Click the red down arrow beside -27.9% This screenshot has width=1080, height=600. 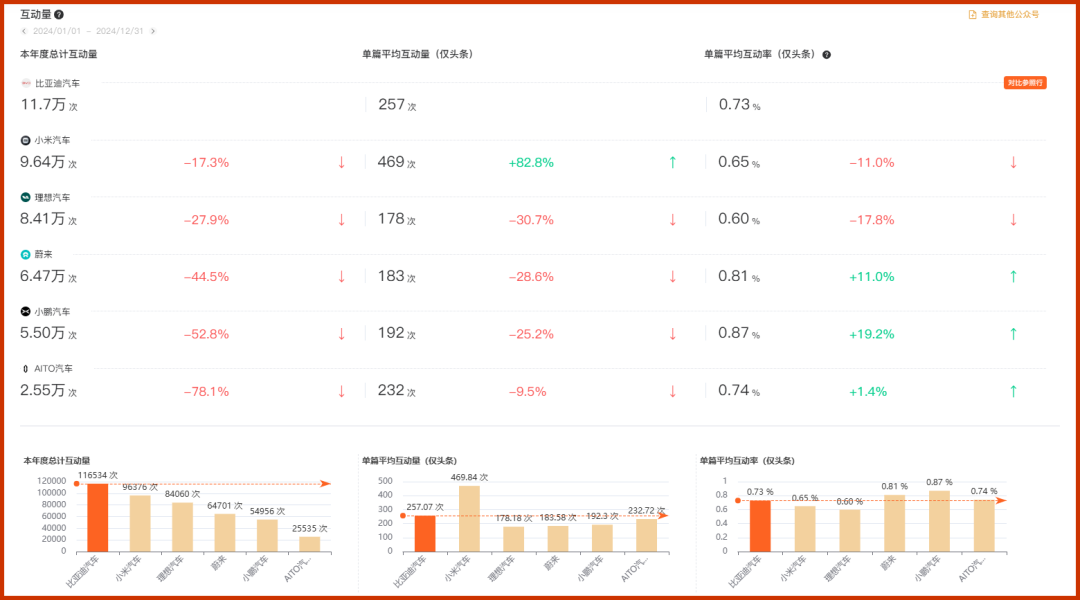tap(341, 220)
